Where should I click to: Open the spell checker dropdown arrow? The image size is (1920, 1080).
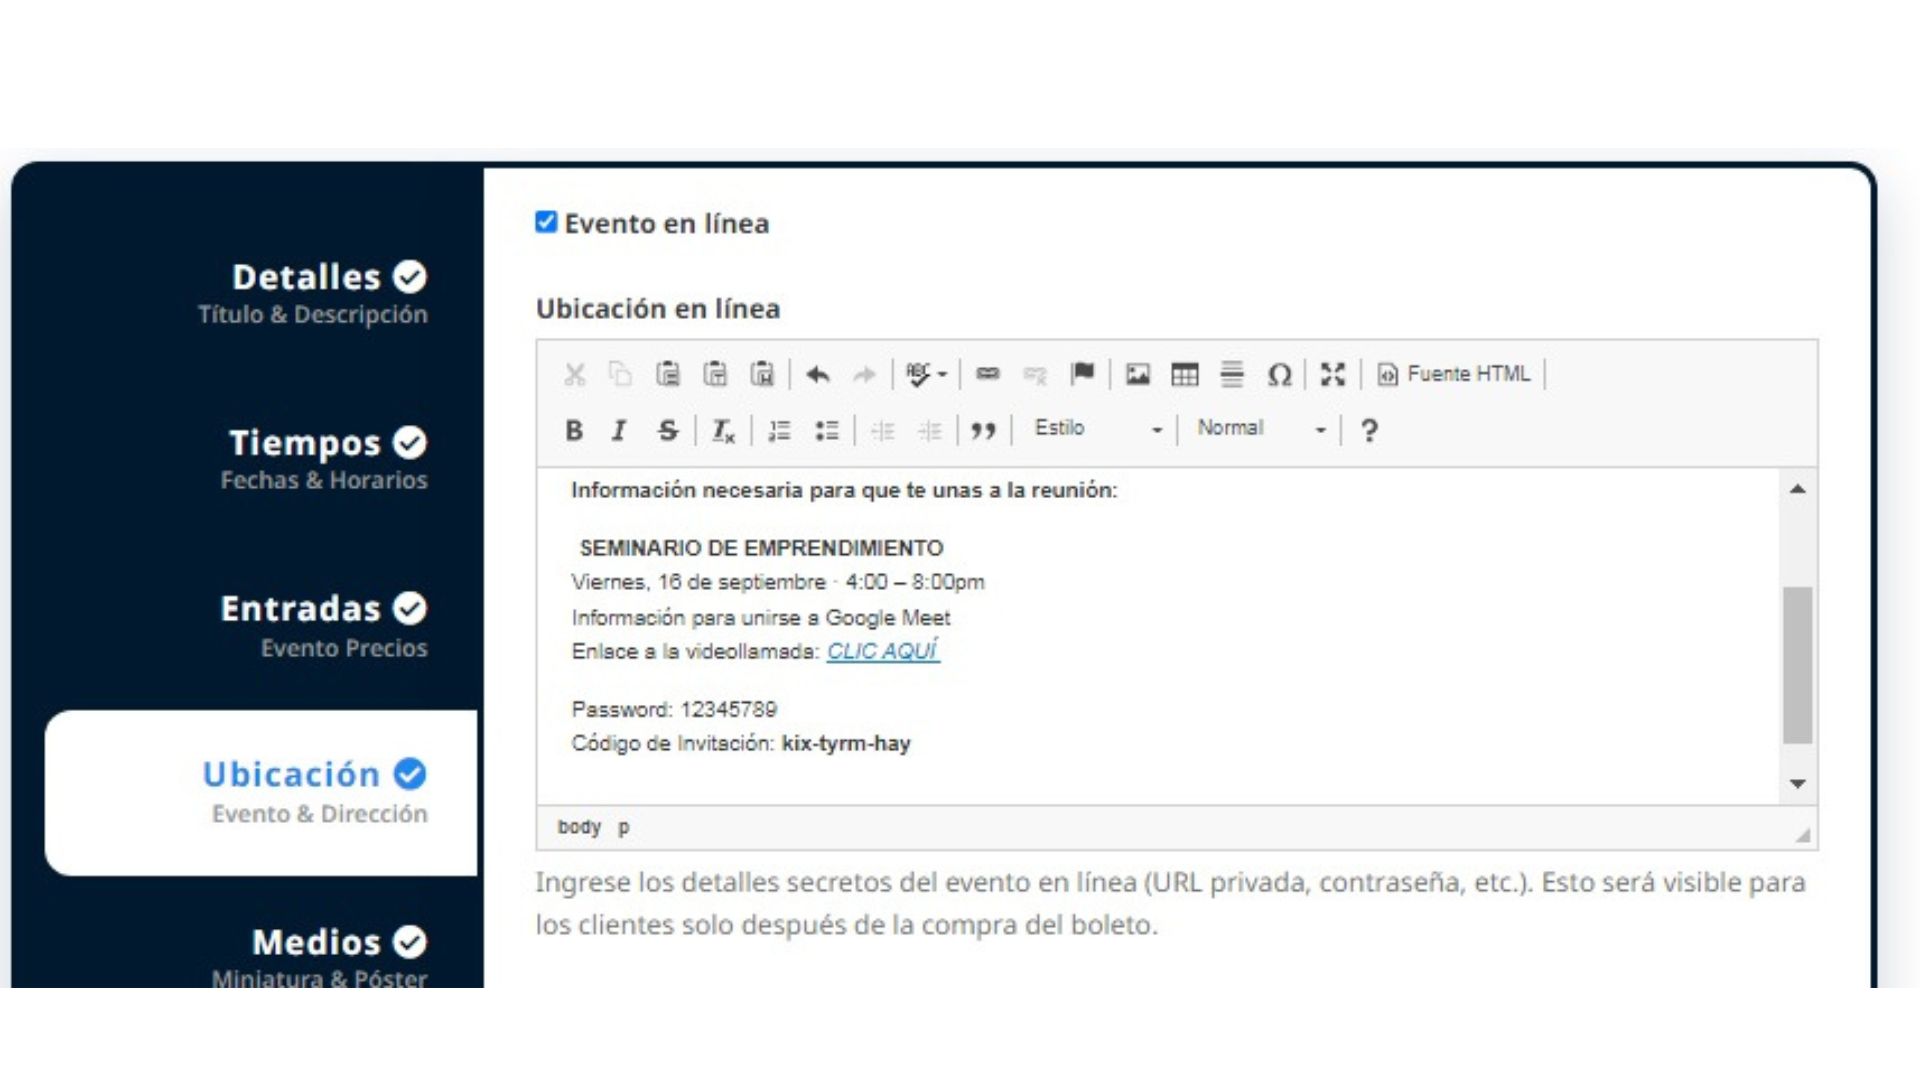[x=942, y=375]
